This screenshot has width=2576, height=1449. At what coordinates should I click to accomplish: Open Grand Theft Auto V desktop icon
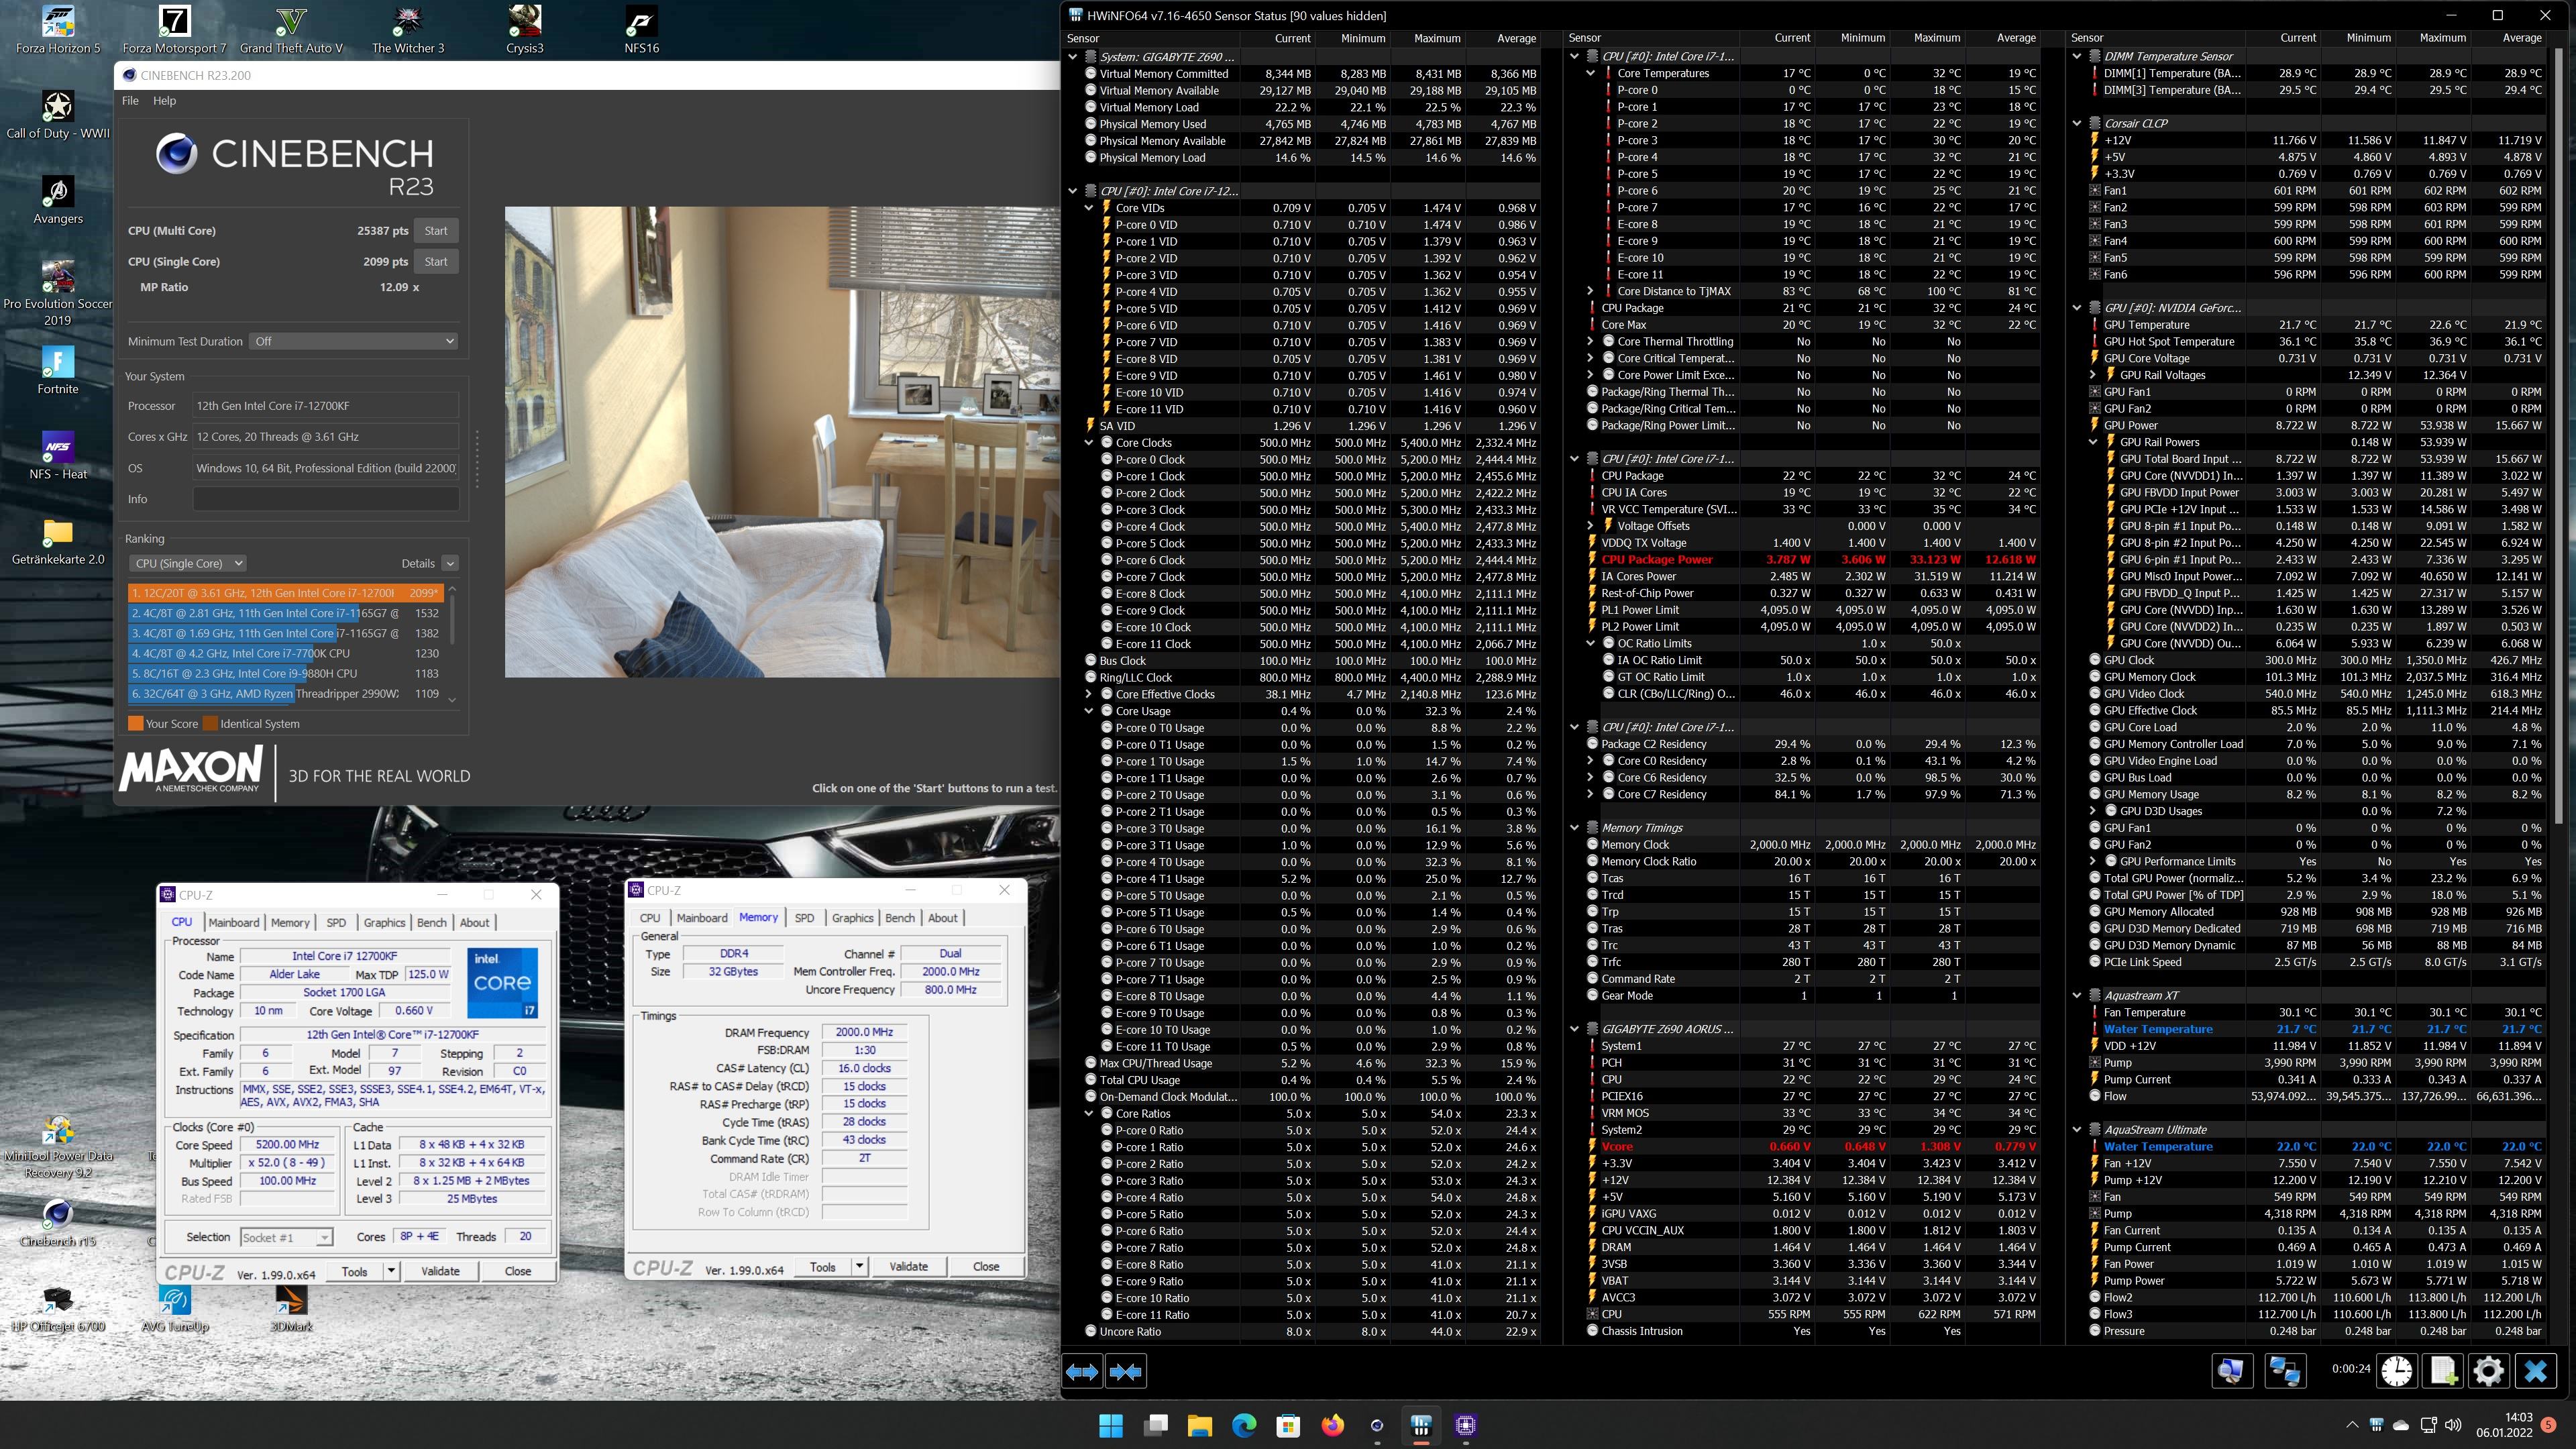point(291,29)
